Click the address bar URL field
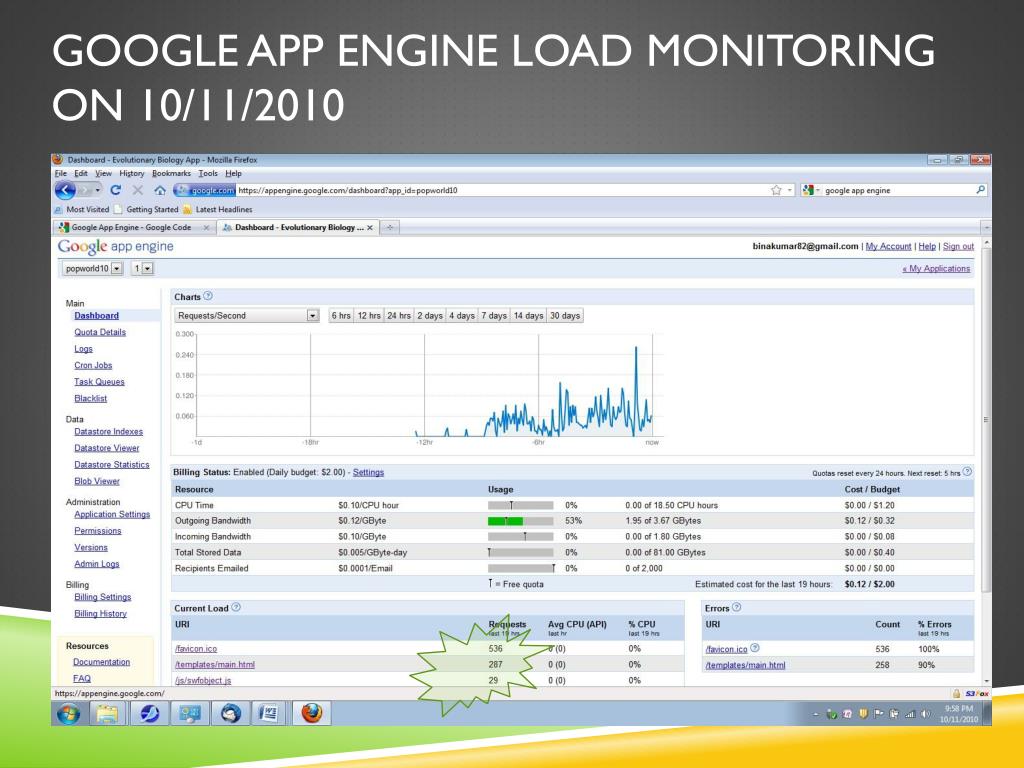This screenshot has width=1024, height=768. (x=502, y=190)
